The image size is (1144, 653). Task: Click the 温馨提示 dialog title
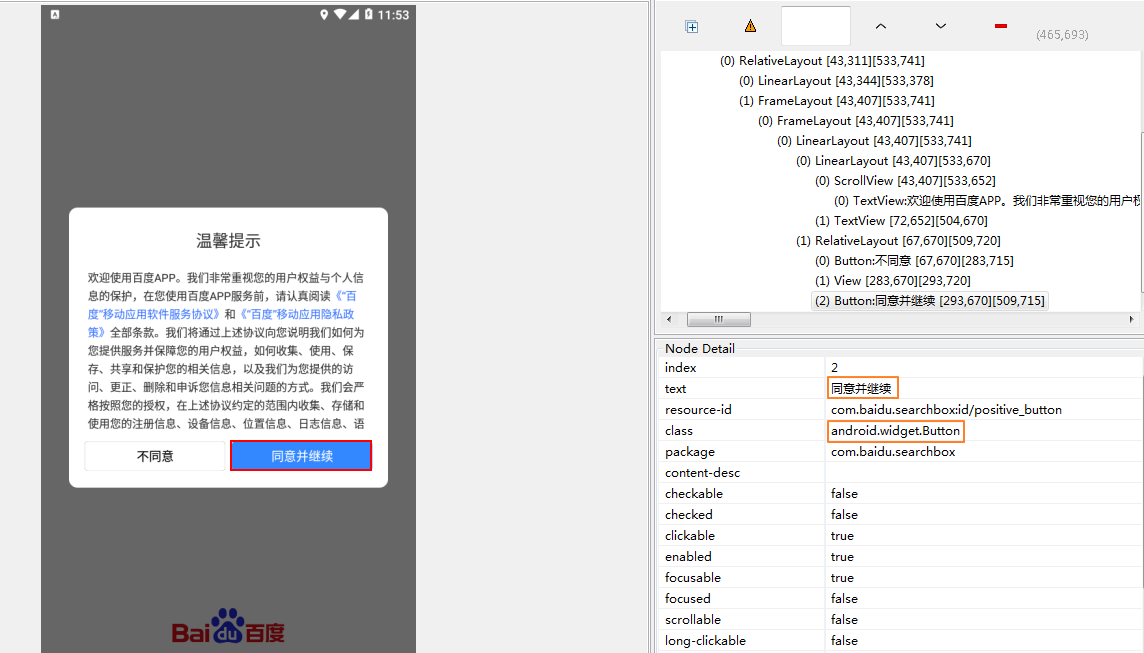point(228,241)
